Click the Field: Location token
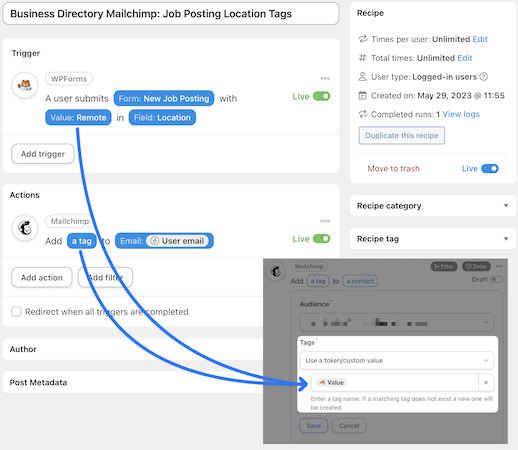 pyautogui.click(x=162, y=117)
